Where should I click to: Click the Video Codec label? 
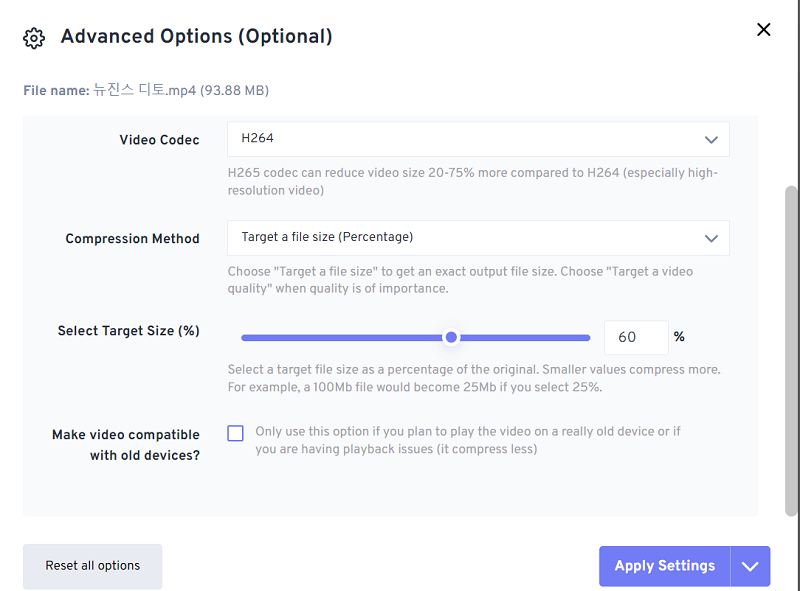pos(159,140)
